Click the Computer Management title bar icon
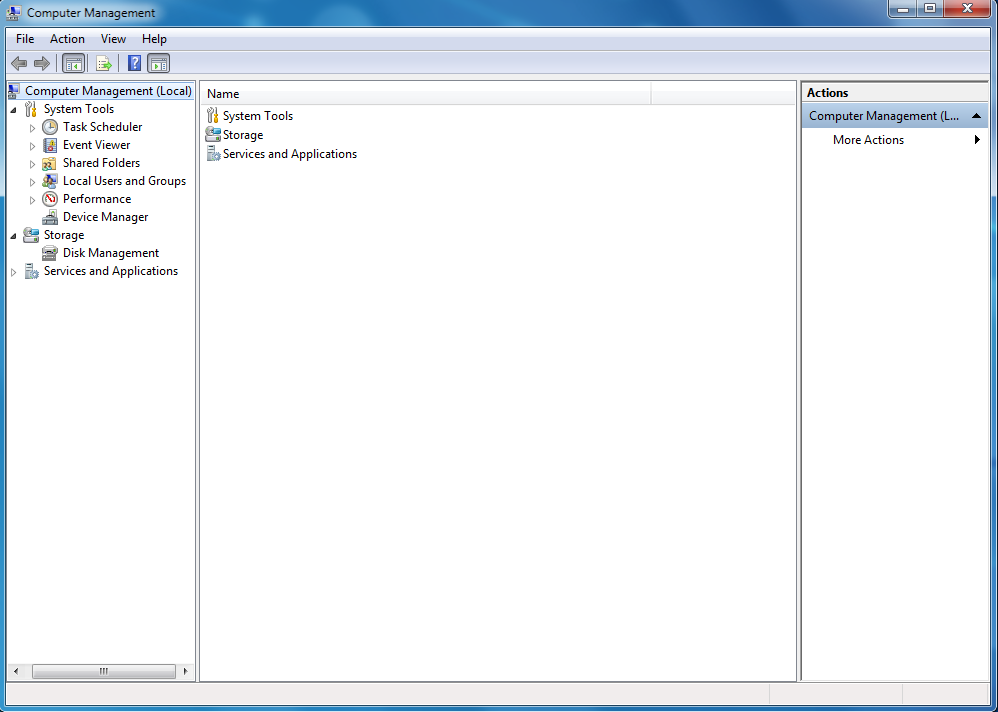 (13, 12)
